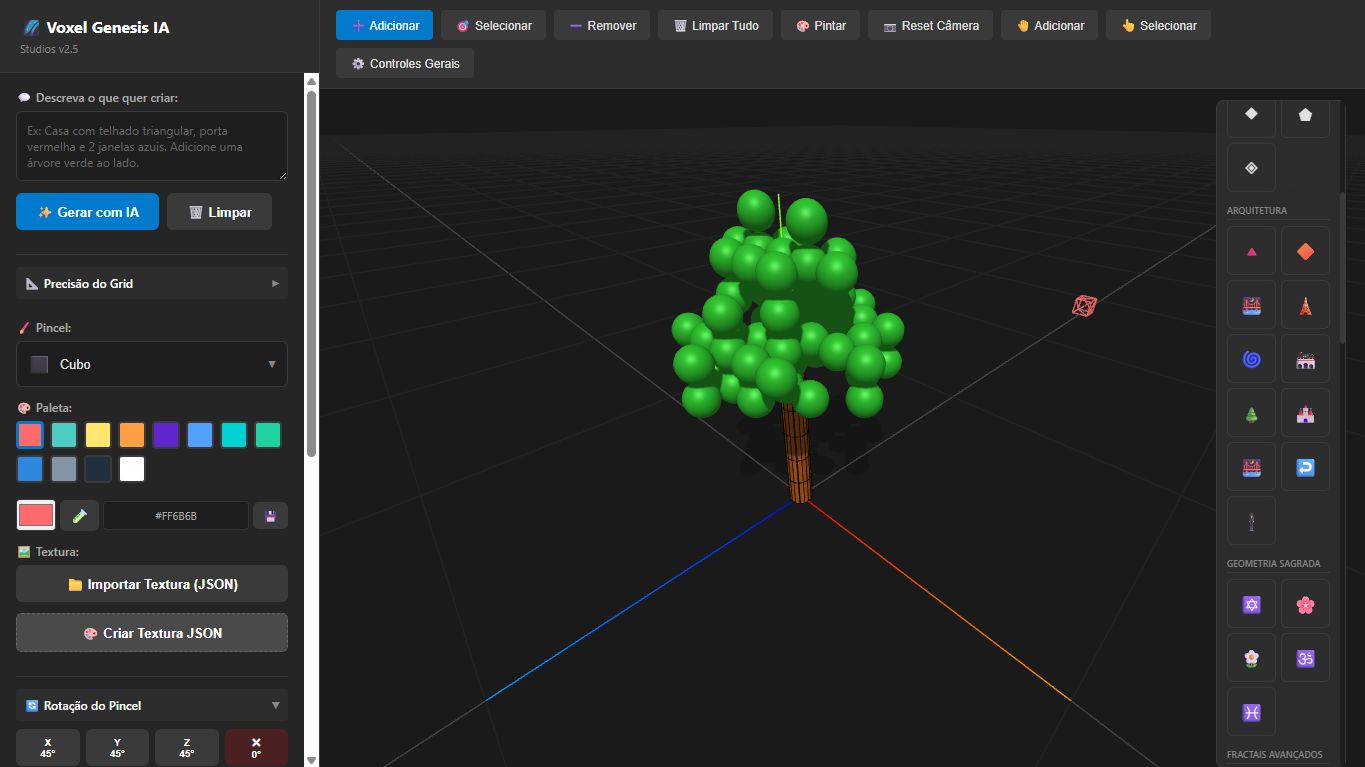Pick the gray palette swatch

click(x=64, y=469)
